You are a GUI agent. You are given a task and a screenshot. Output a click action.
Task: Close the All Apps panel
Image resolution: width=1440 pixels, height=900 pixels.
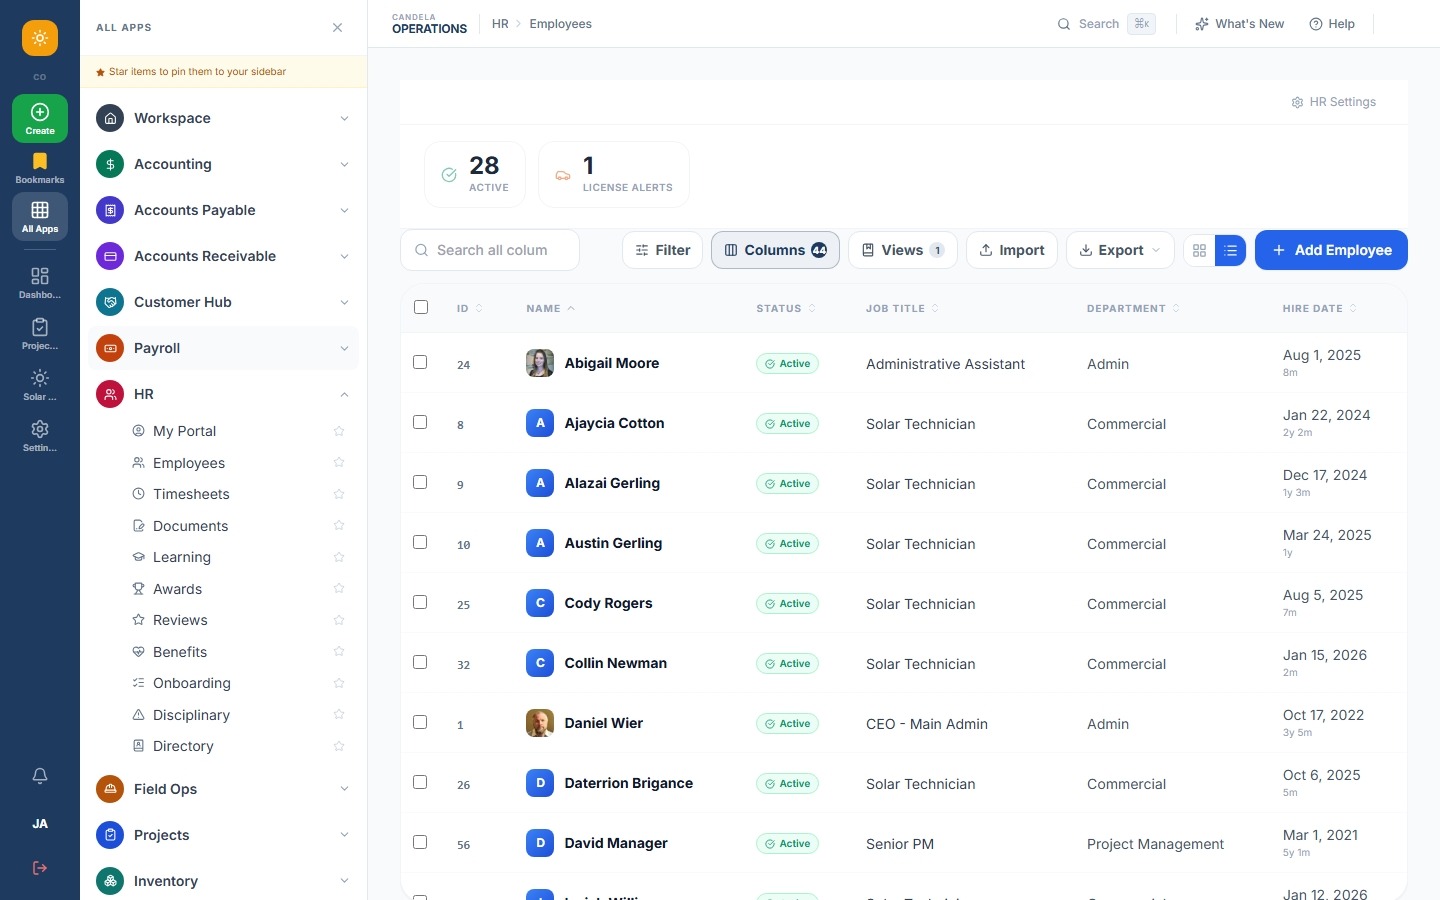[338, 28]
